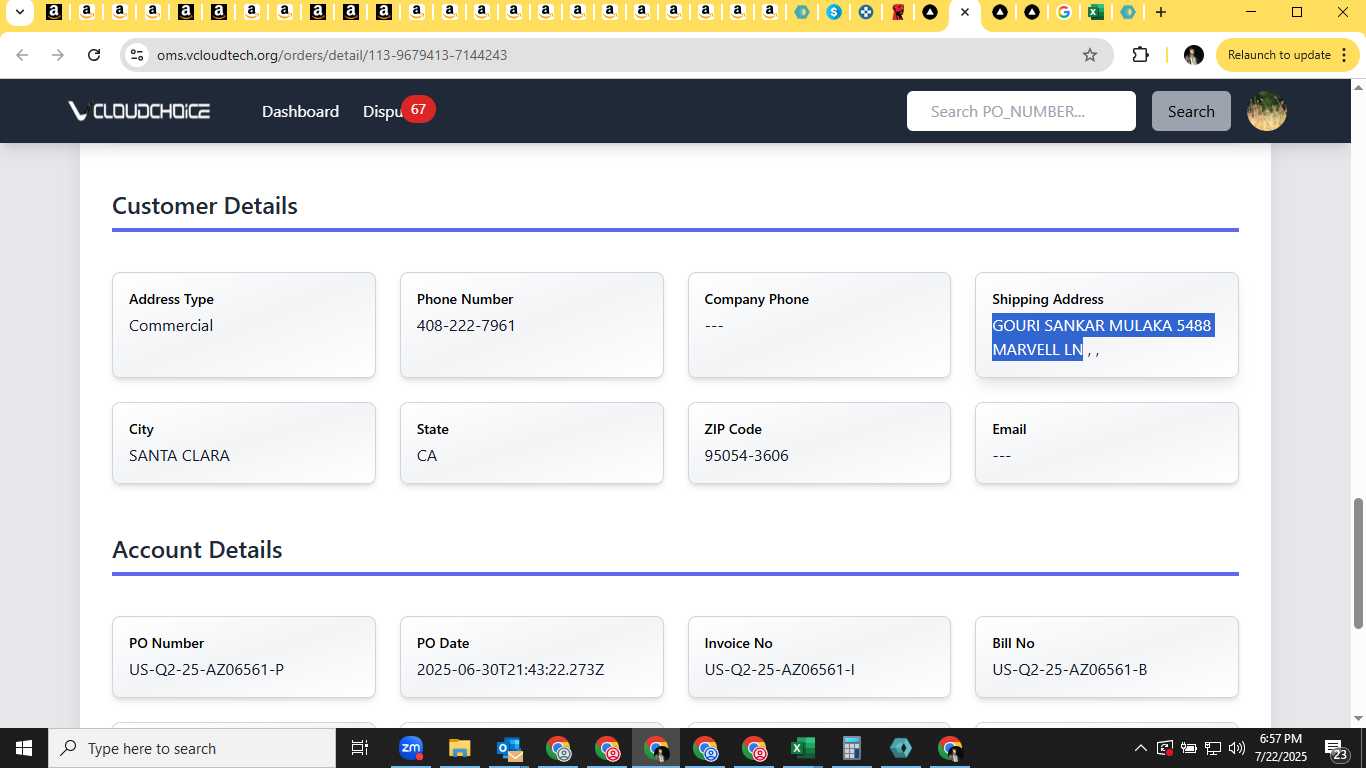Click the Customer Details heading

(205, 205)
